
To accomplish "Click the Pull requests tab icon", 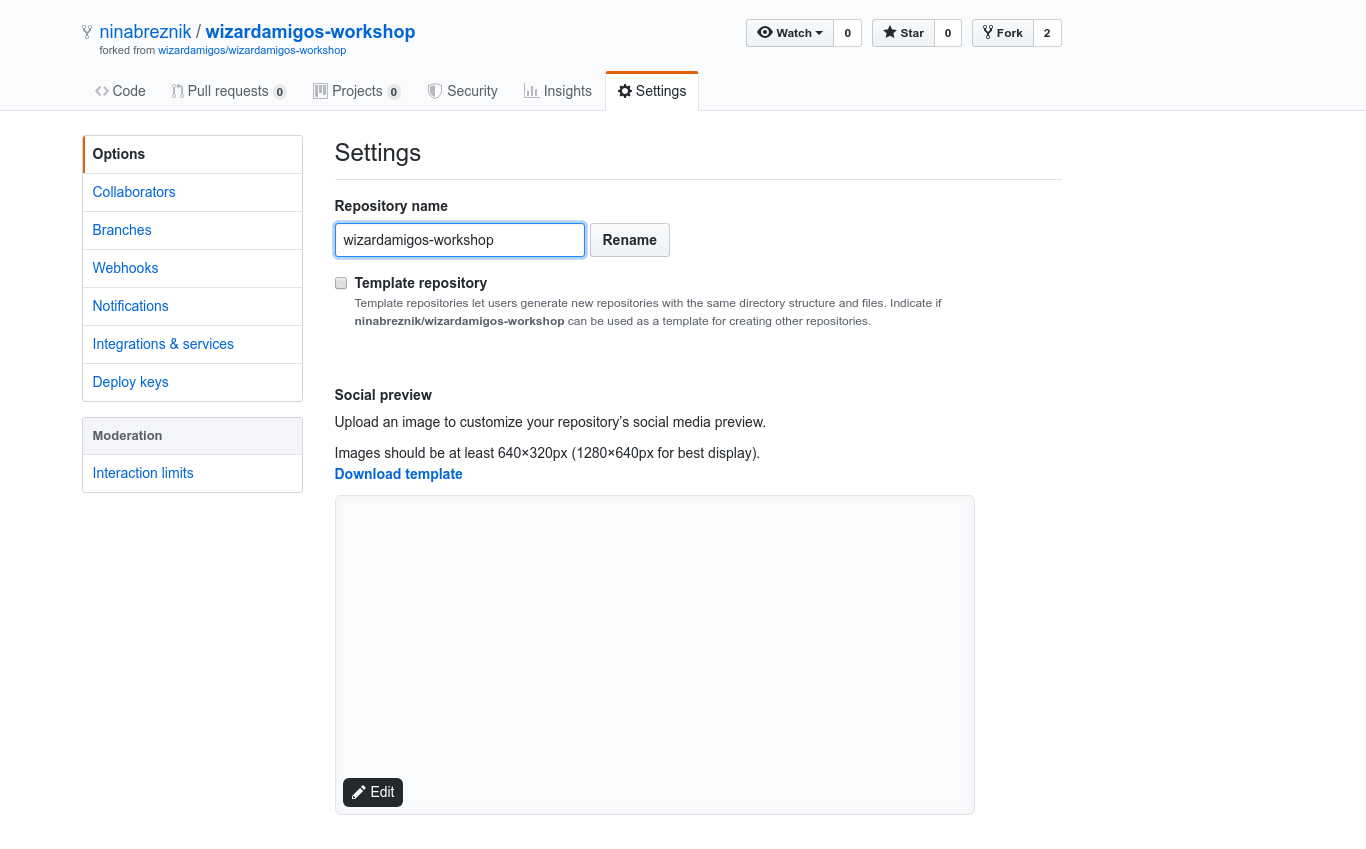I will tap(177, 91).
